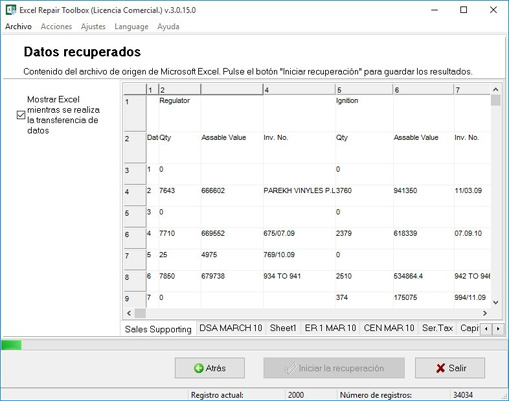Switch to the Sales Supporting sheet tab
This screenshot has width=509, height=401.
158,329
